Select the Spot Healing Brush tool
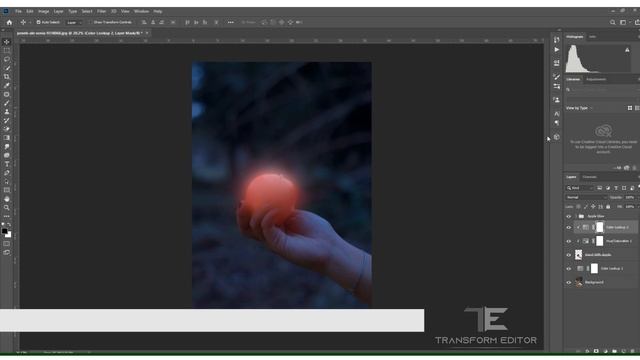 coord(7,94)
